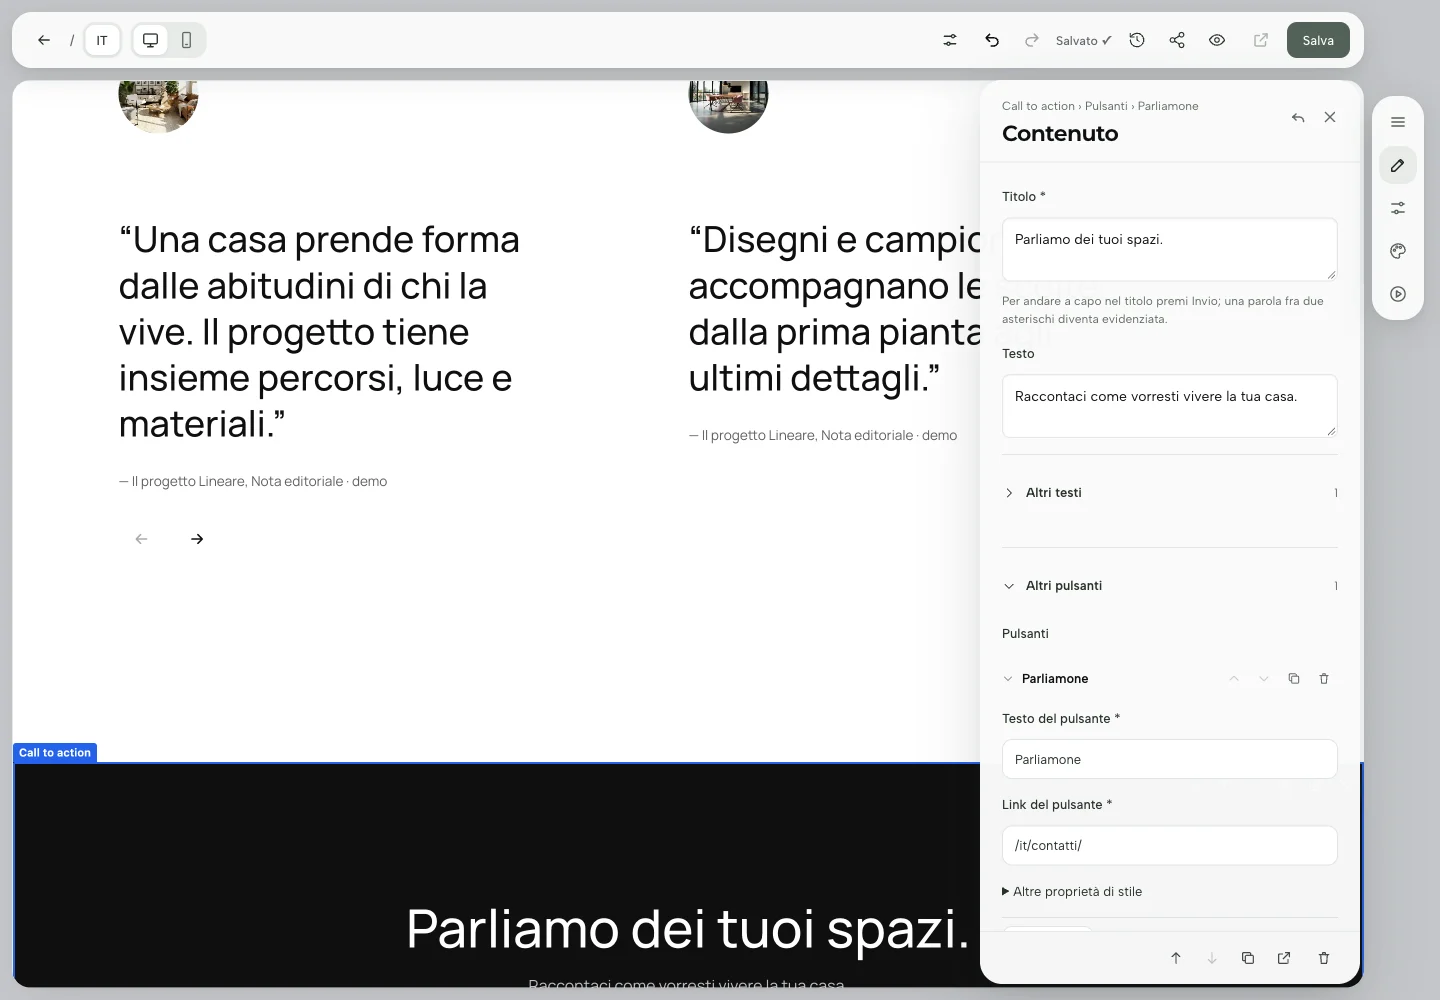Click the Link del pulsante field
Image resolution: width=1440 pixels, height=1000 pixels.
pos(1170,845)
